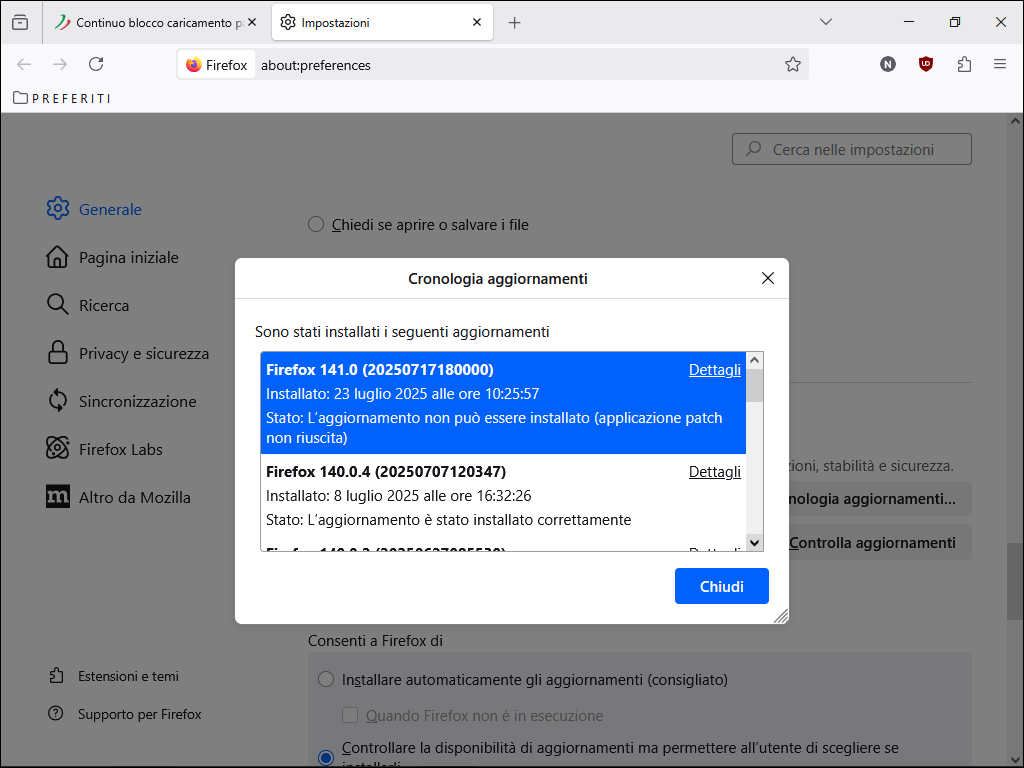
Task: Click the Altro da Mozilla m logo icon
Action: click(57, 496)
